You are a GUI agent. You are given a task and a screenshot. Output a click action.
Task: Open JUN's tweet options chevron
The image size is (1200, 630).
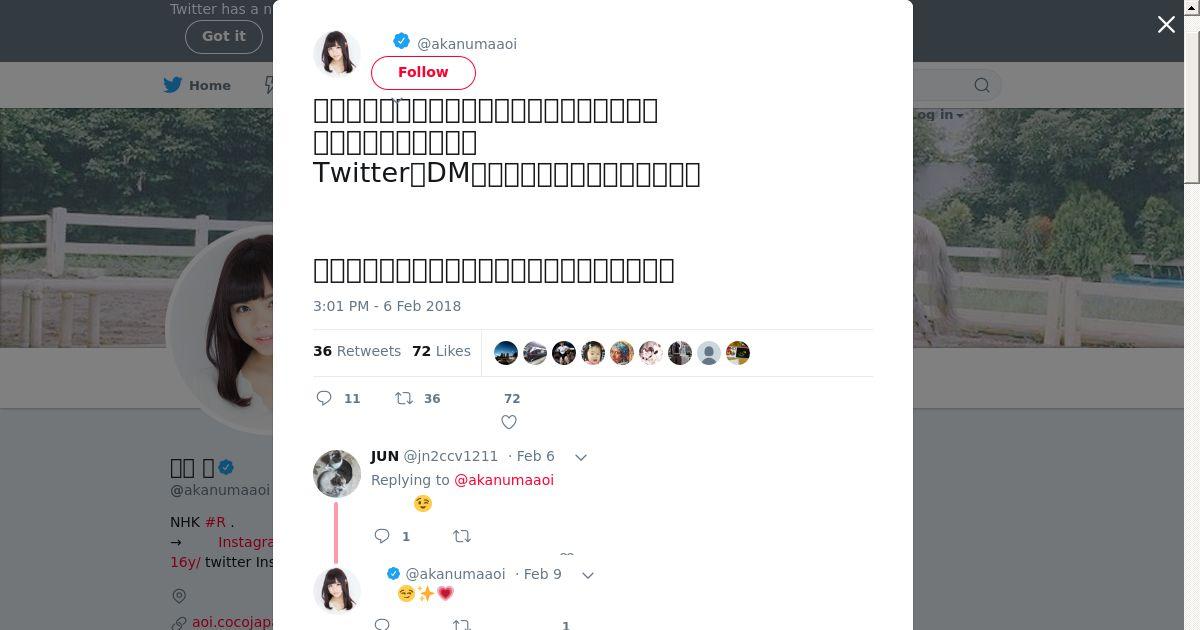coord(581,457)
